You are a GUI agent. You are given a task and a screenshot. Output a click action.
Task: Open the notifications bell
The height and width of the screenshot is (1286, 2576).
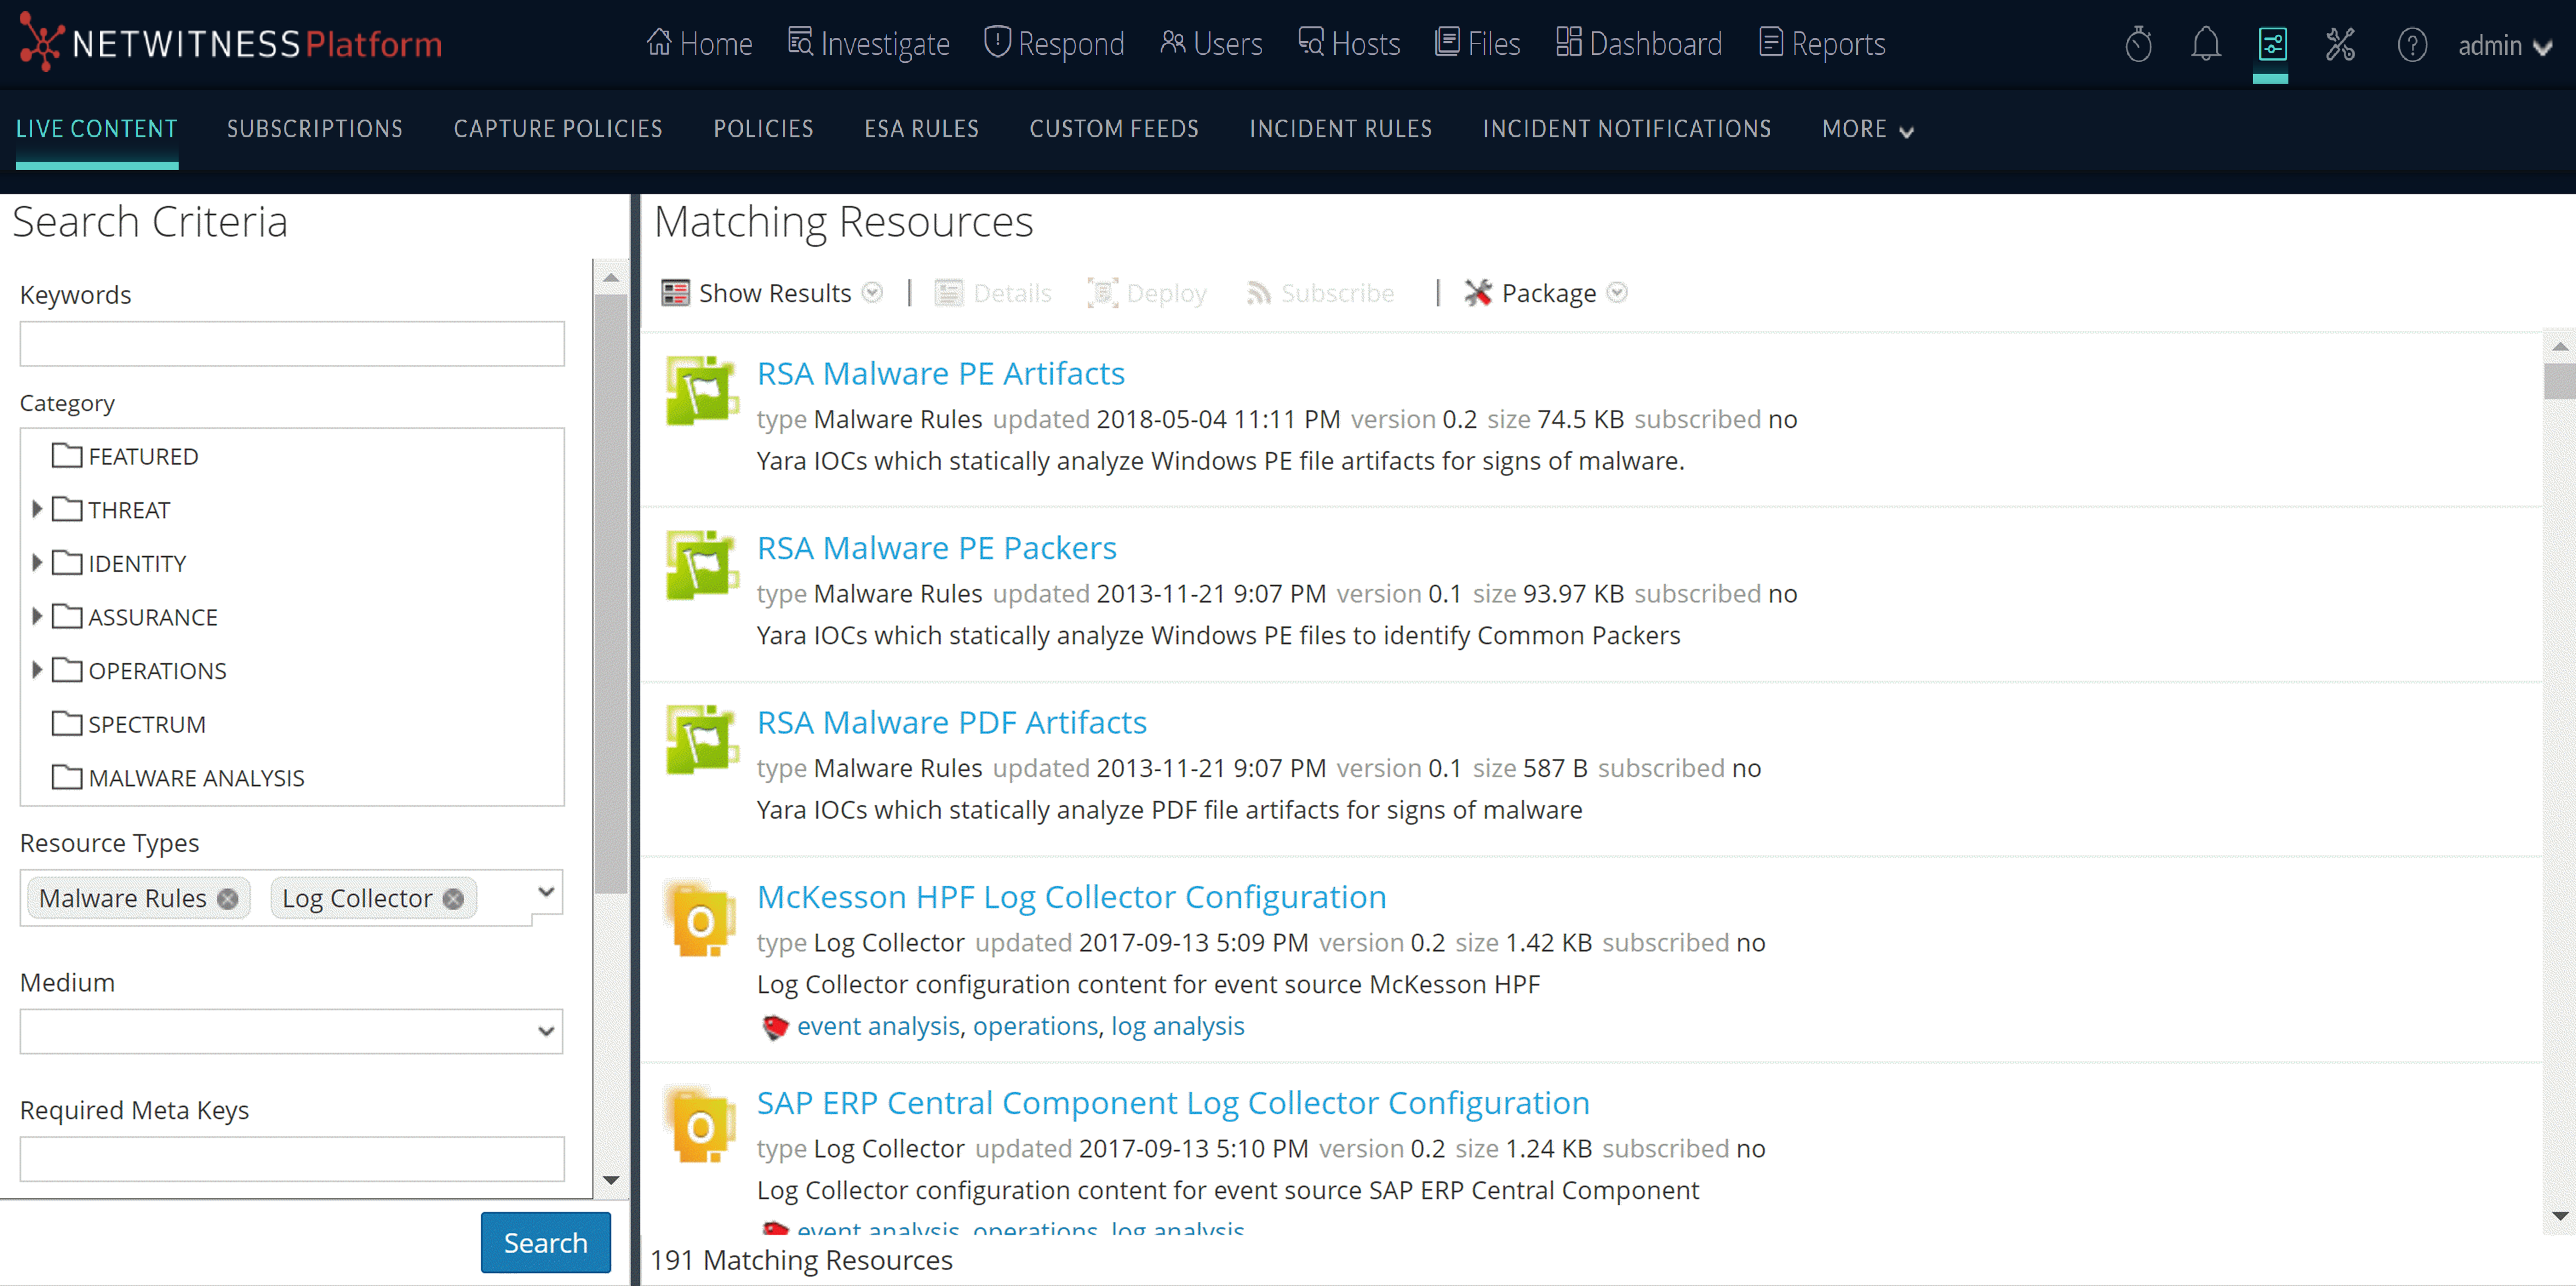pos(2205,44)
